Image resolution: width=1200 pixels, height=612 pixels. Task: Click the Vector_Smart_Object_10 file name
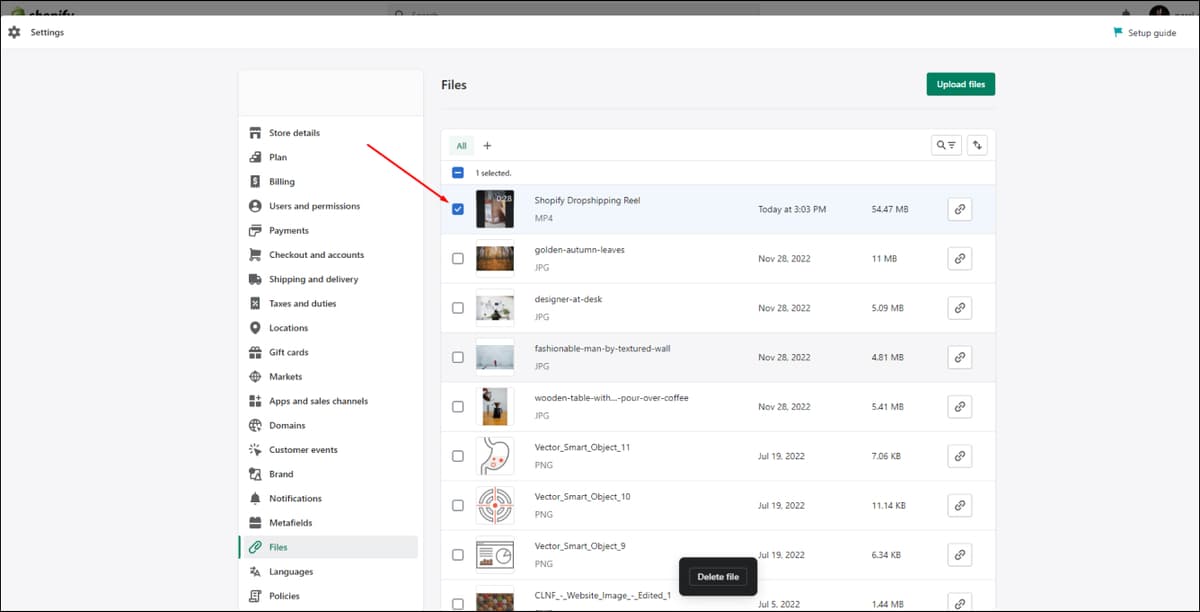pos(582,497)
